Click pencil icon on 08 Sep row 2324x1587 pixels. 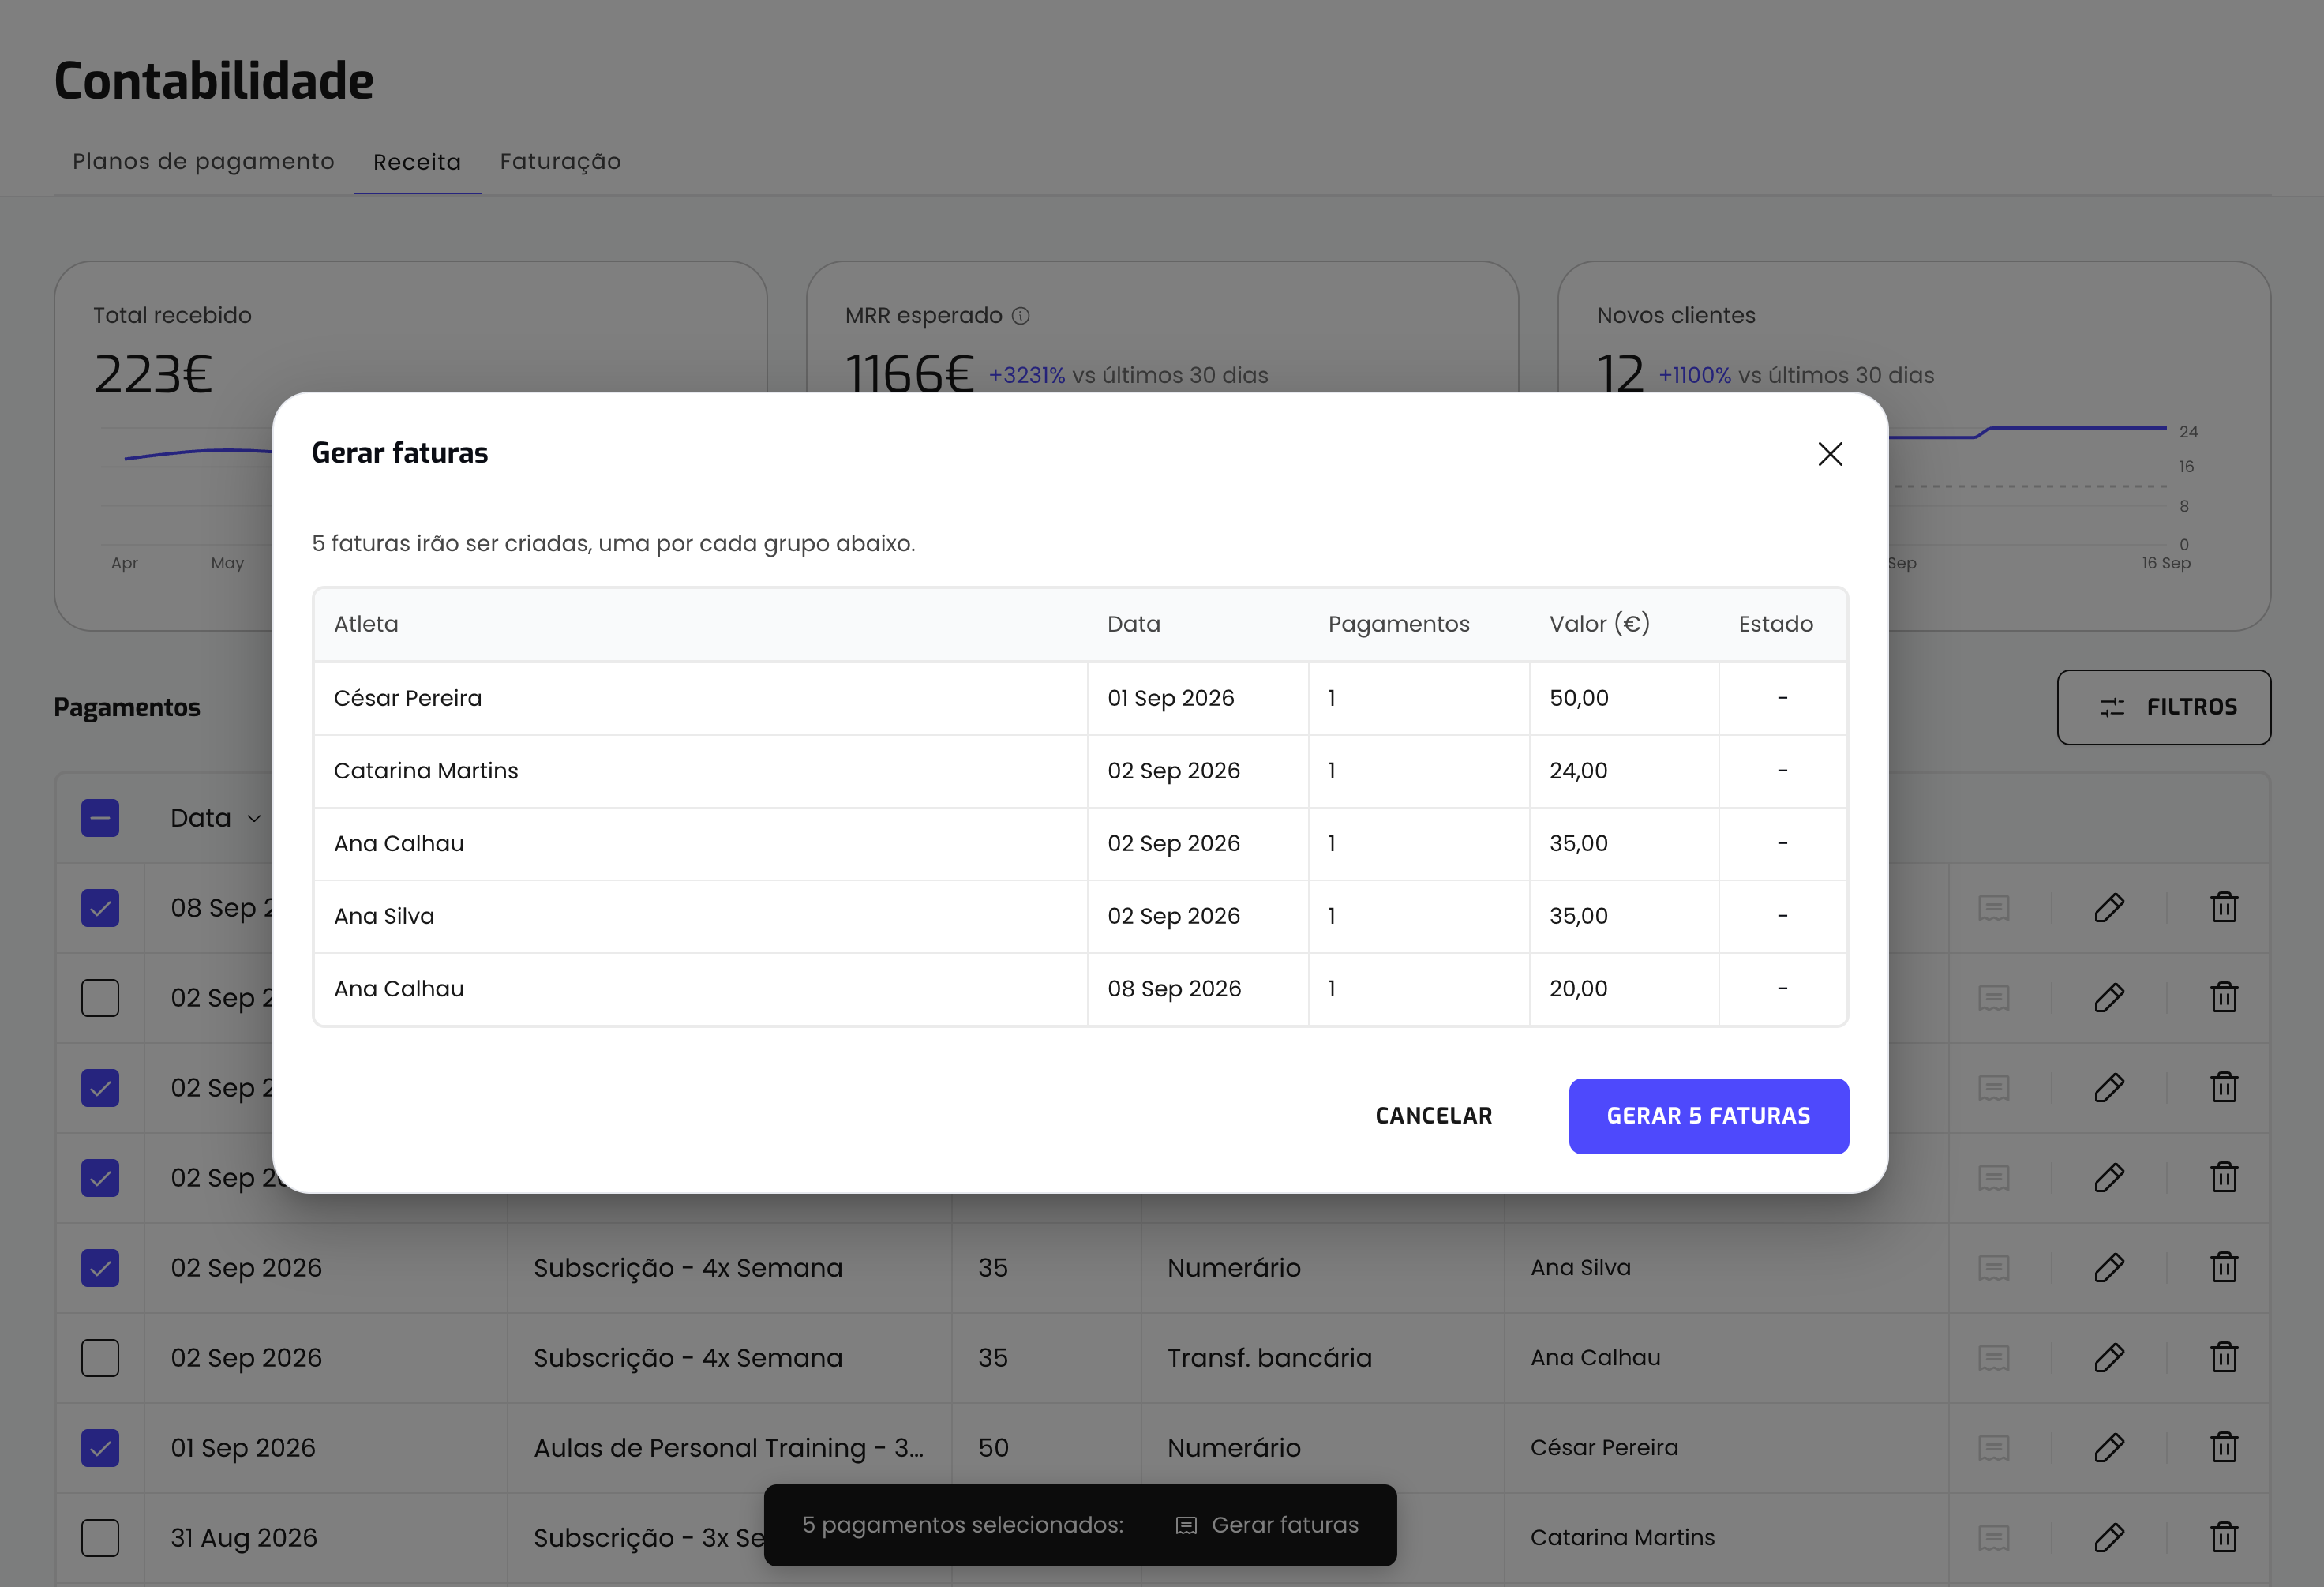[x=2109, y=907]
